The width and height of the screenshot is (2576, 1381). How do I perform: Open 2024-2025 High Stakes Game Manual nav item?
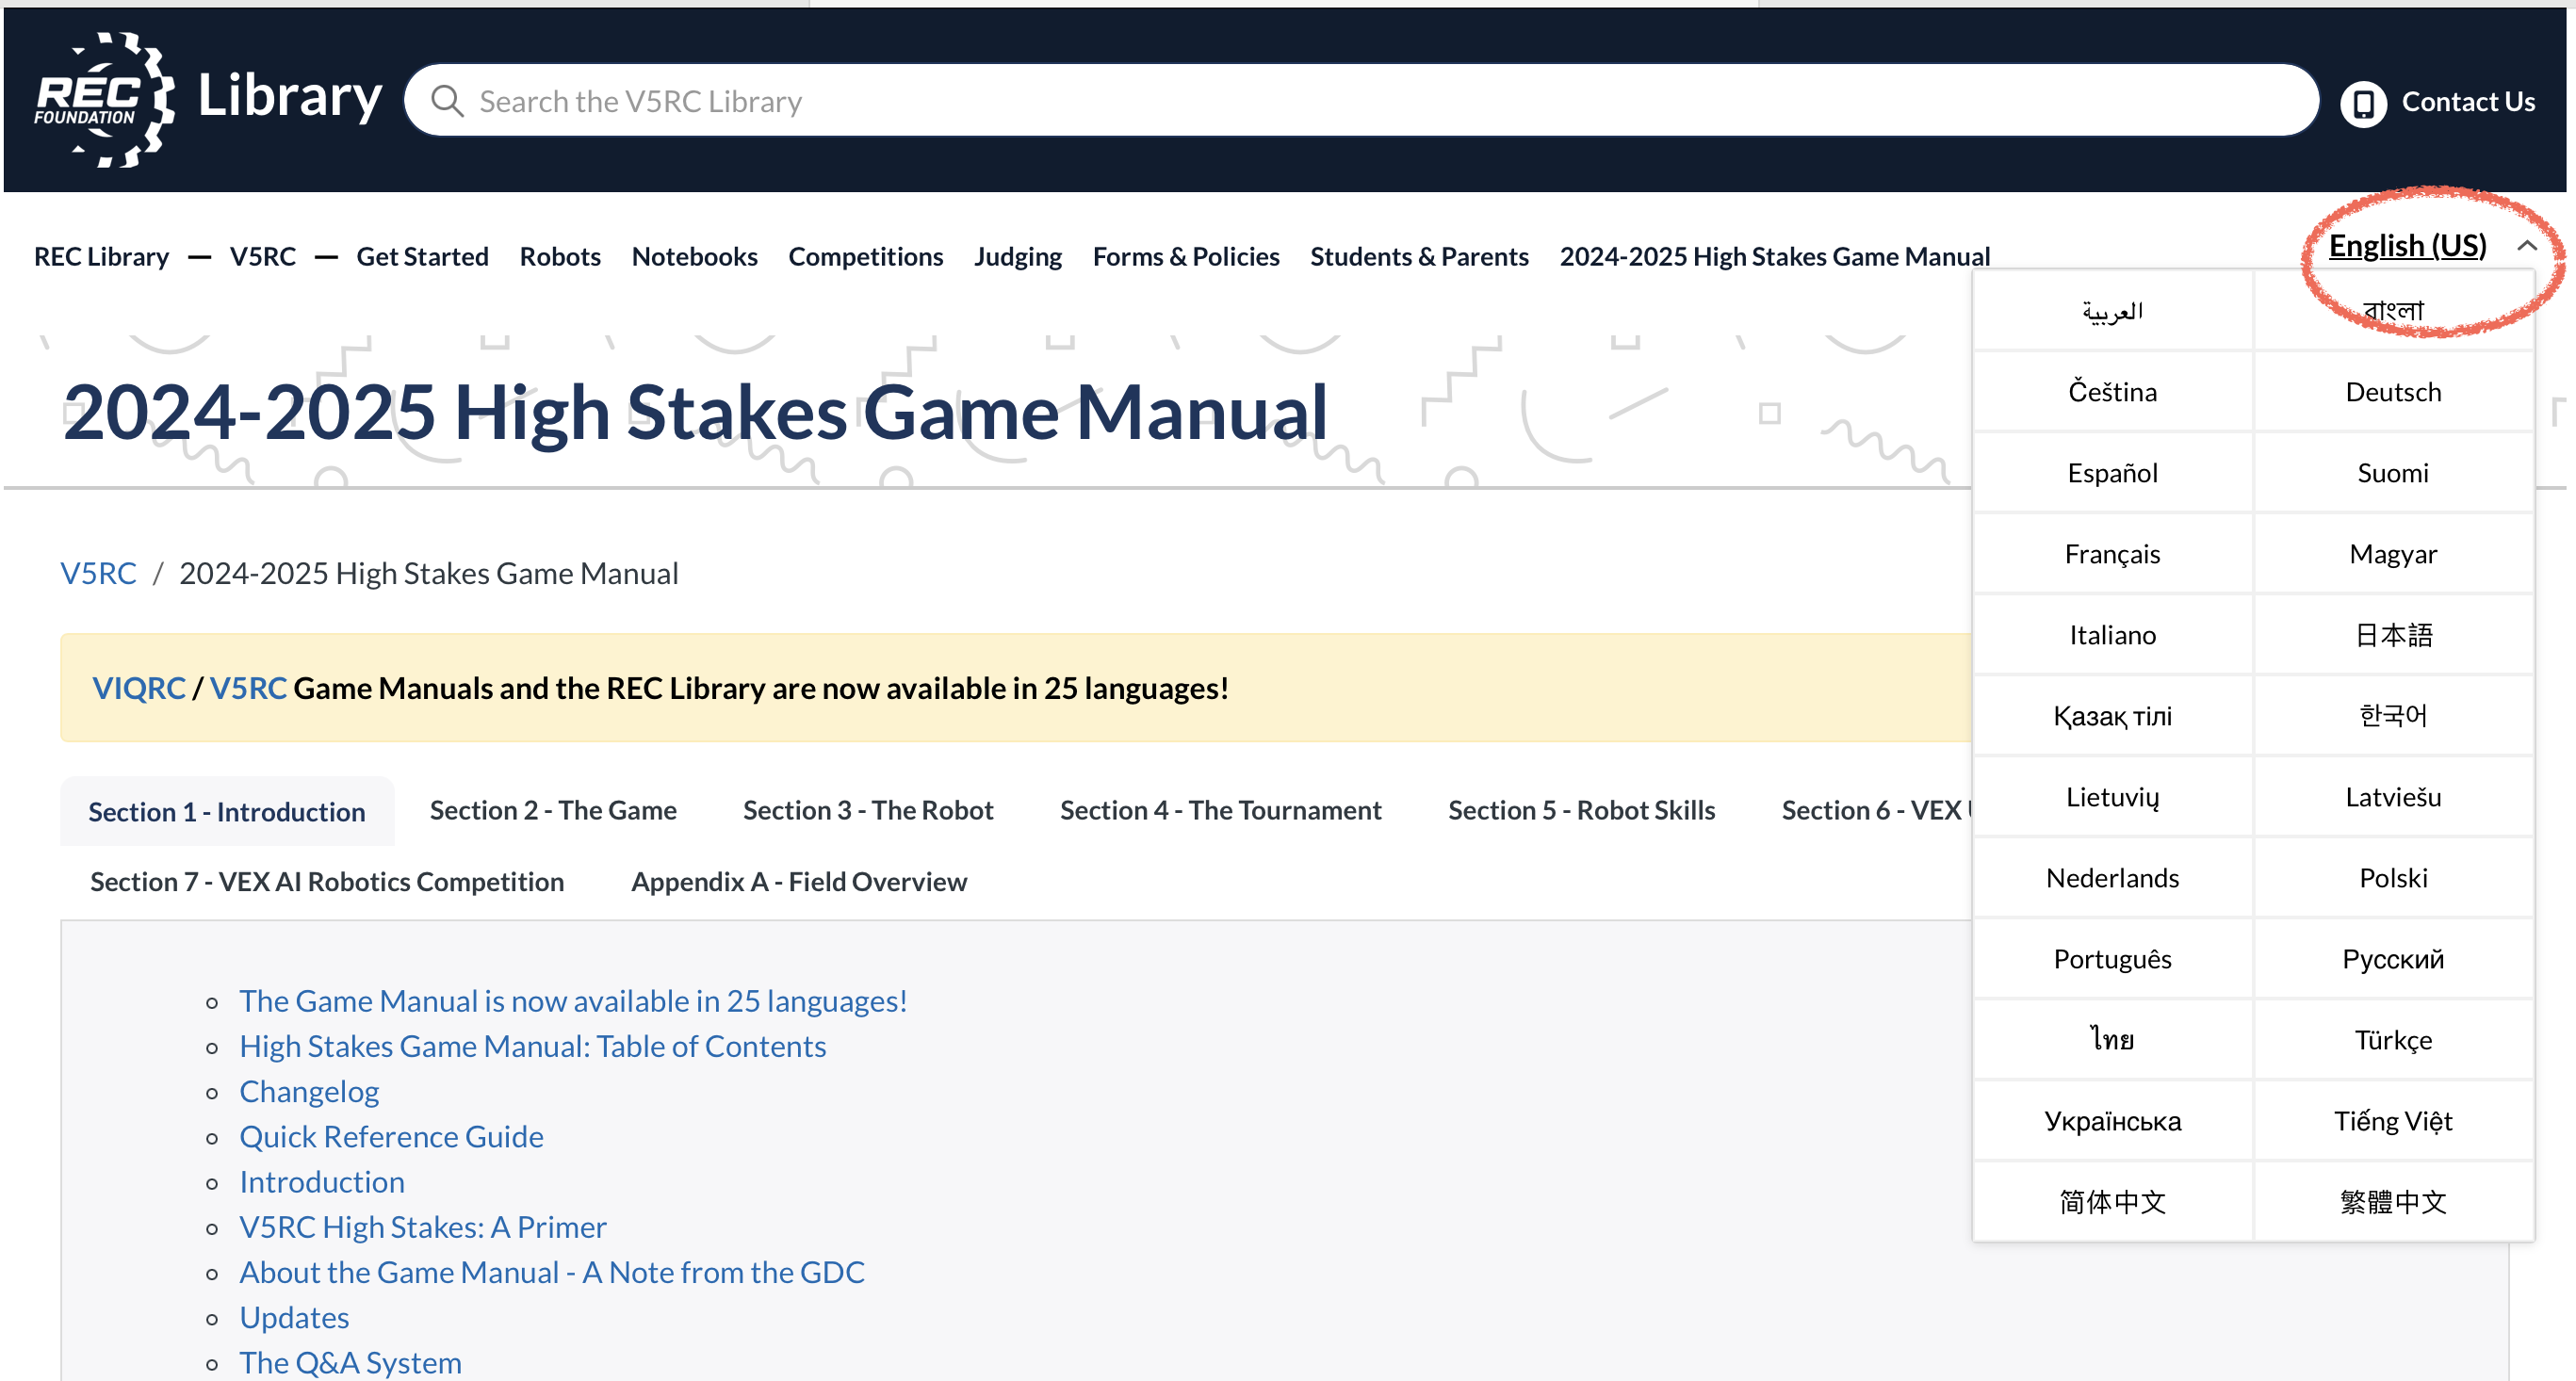[1774, 256]
